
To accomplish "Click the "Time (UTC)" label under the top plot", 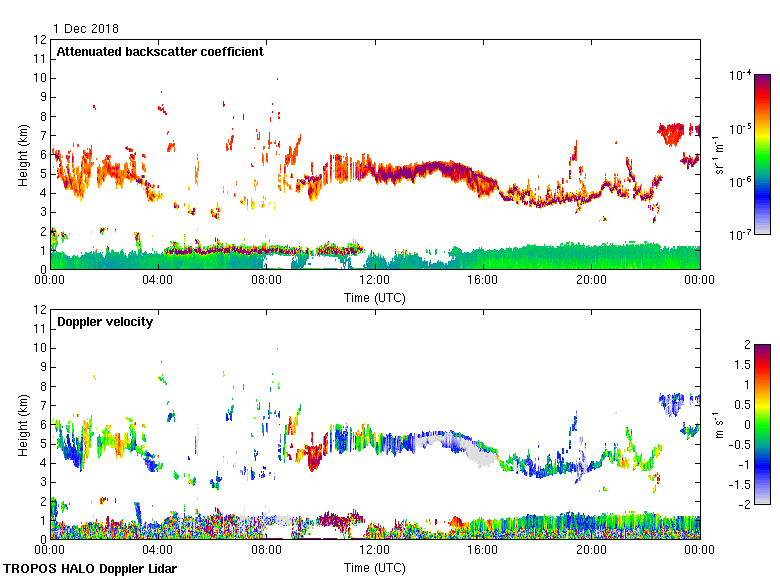I will point(375,297).
